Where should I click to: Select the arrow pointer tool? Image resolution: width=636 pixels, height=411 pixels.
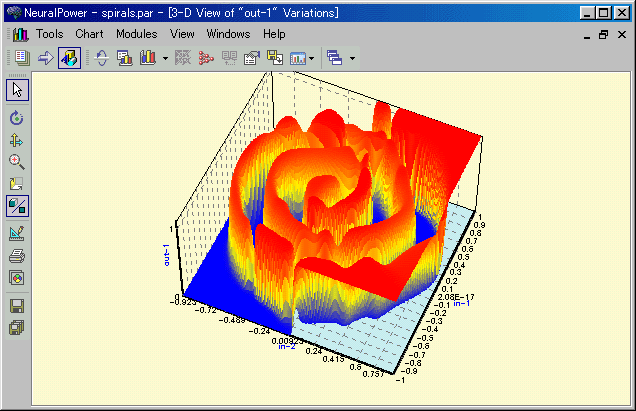coord(17,90)
